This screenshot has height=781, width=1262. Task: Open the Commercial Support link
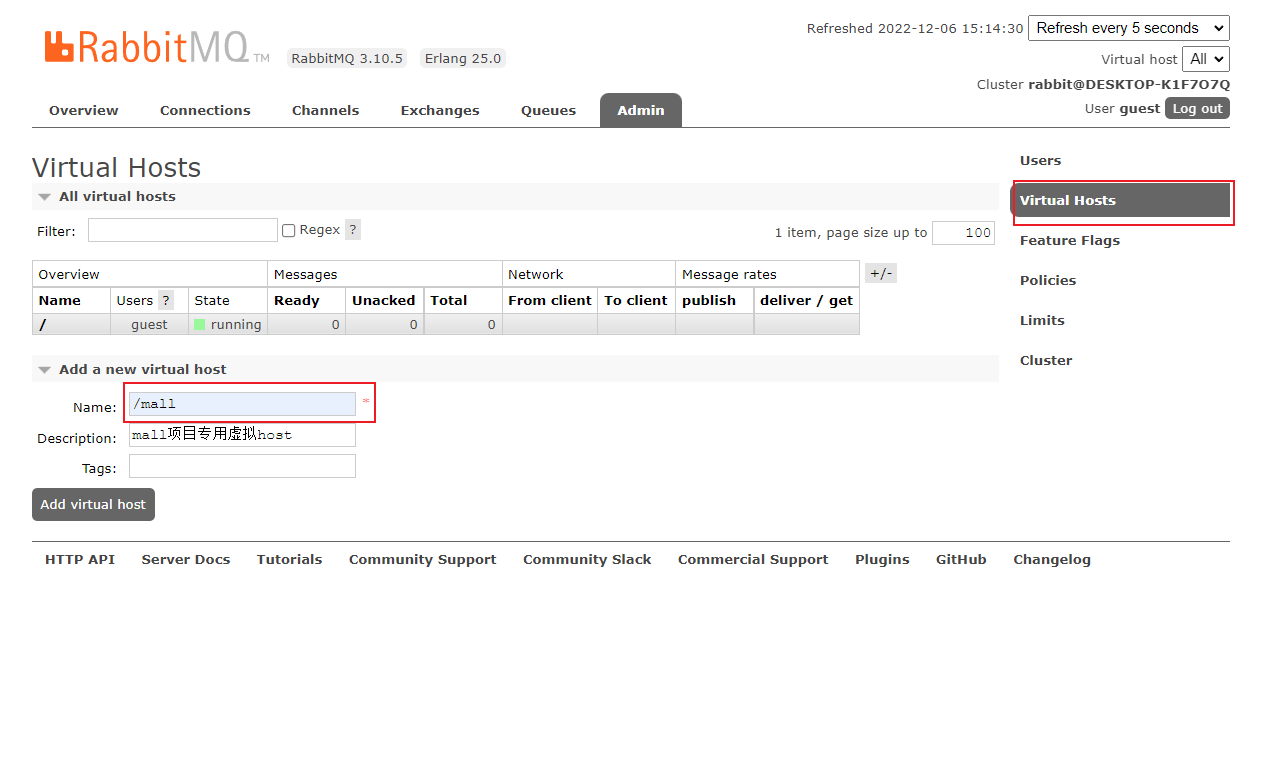[753, 560]
